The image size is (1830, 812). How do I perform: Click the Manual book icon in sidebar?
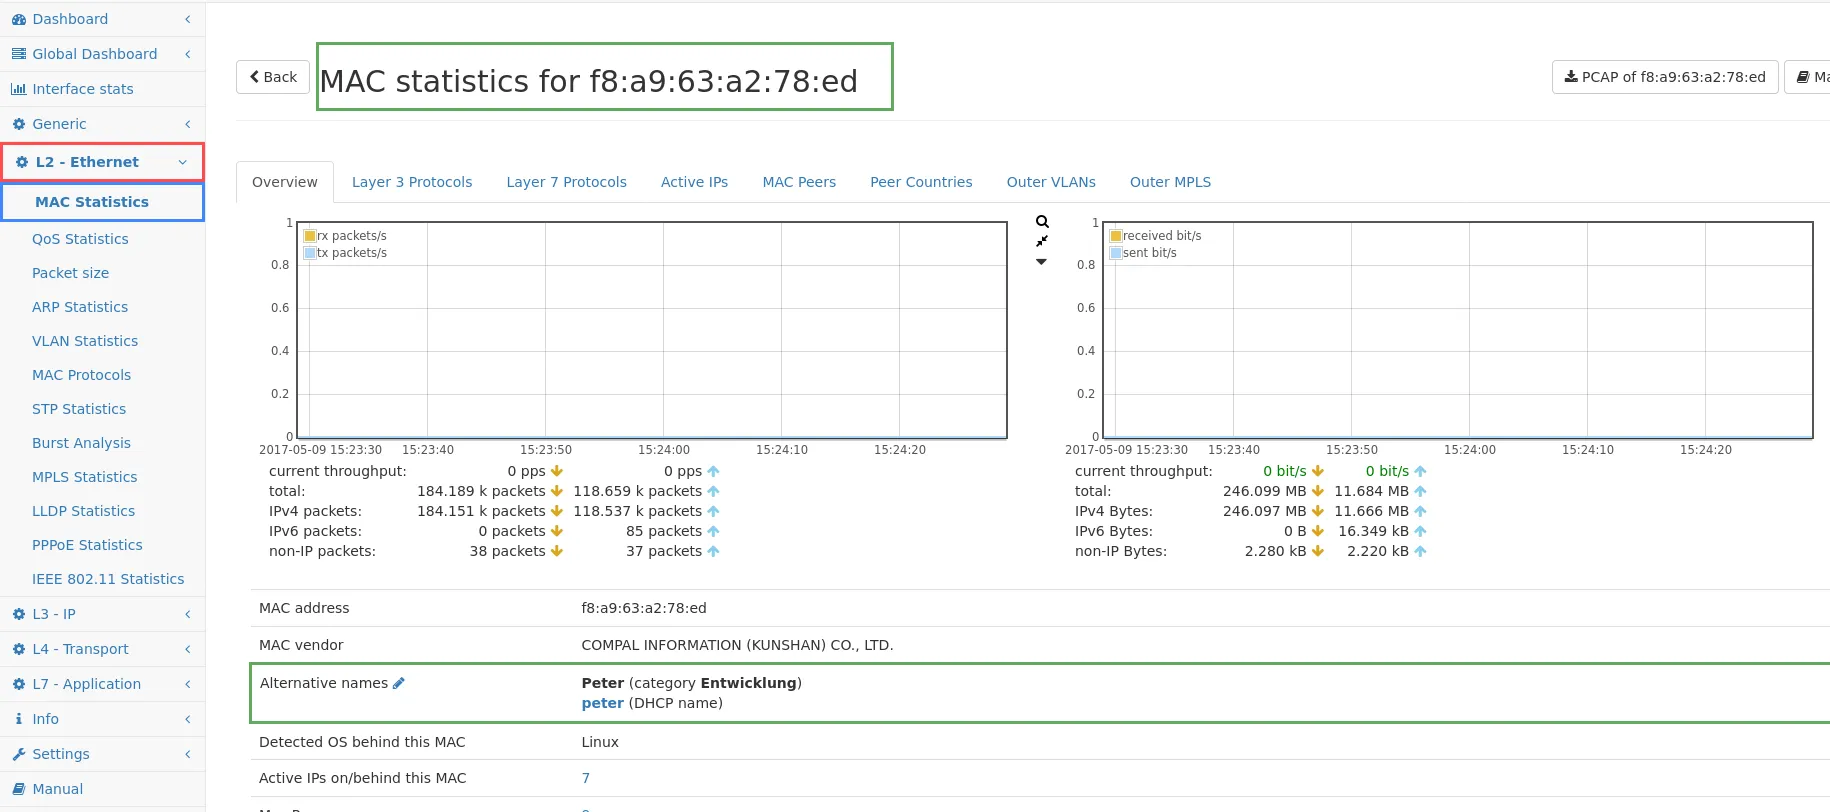[x=18, y=789]
